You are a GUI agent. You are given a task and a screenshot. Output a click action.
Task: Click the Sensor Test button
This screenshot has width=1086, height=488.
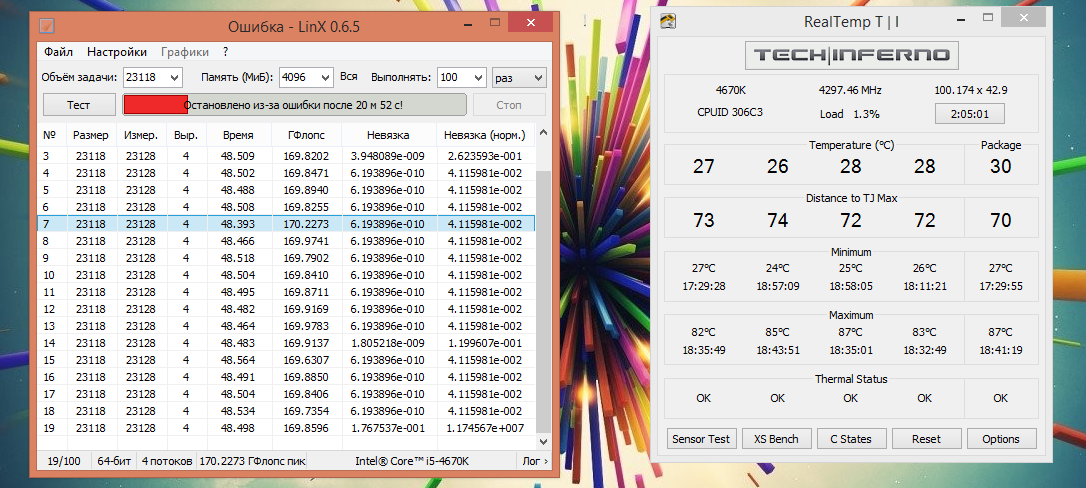coord(701,439)
